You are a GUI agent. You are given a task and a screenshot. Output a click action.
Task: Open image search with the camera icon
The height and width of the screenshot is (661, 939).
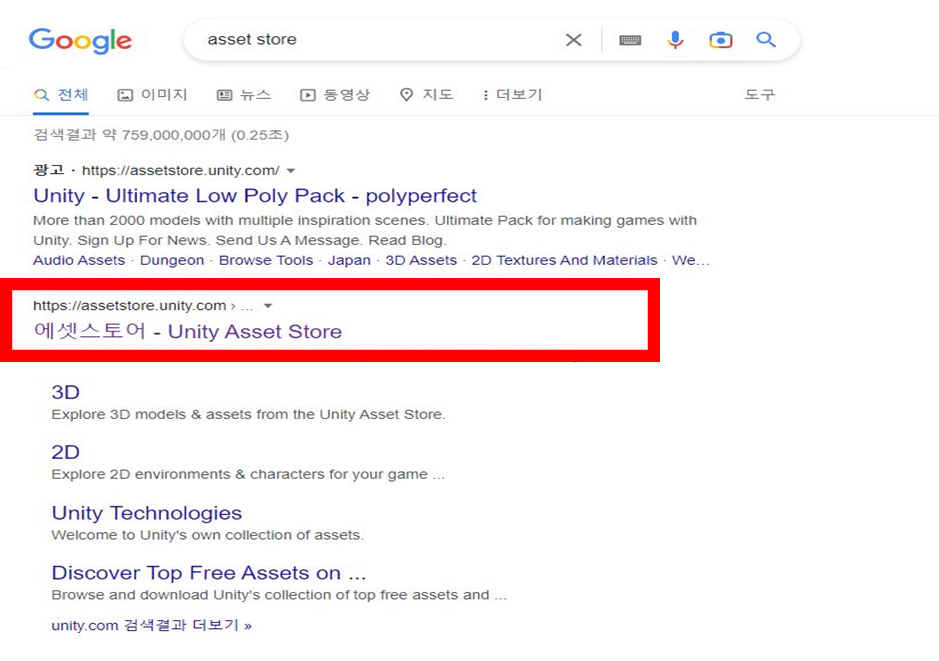pos(720,40)
